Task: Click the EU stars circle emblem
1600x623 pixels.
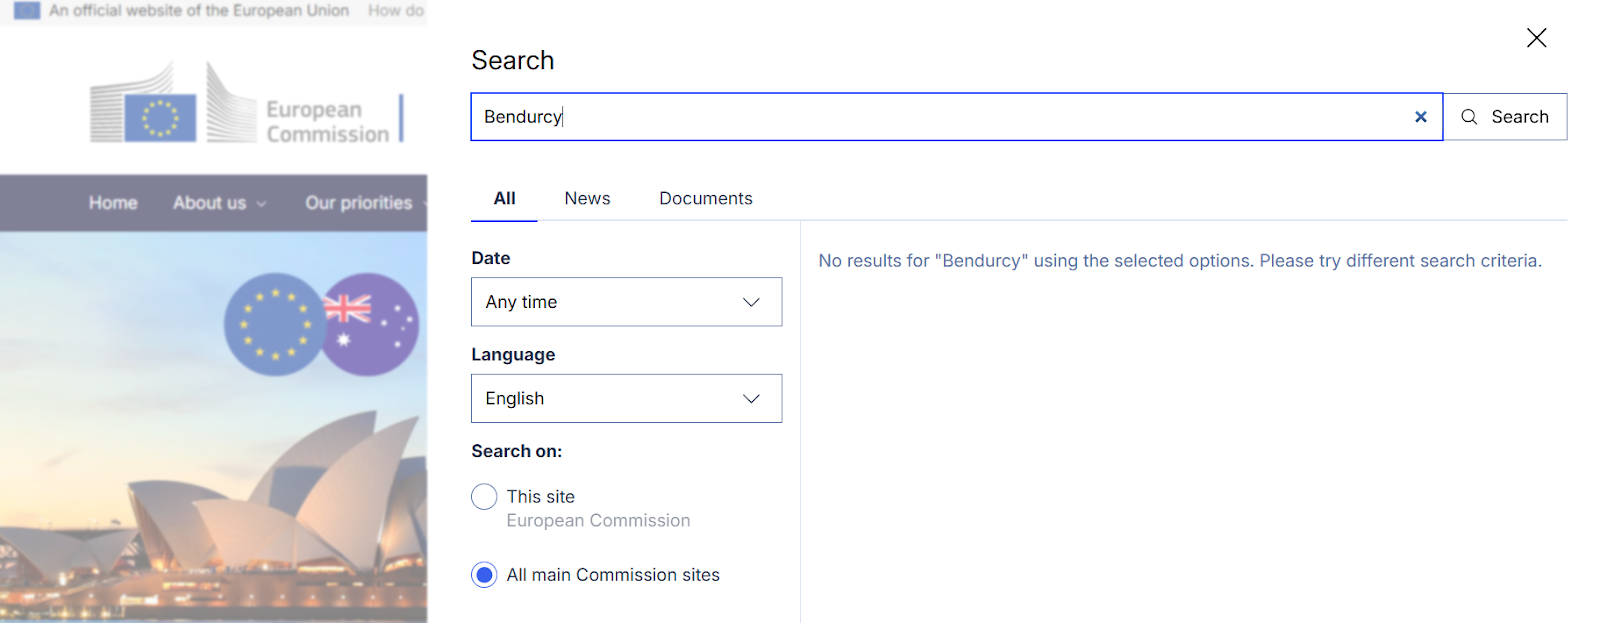Action: click(x=274, y=324)
